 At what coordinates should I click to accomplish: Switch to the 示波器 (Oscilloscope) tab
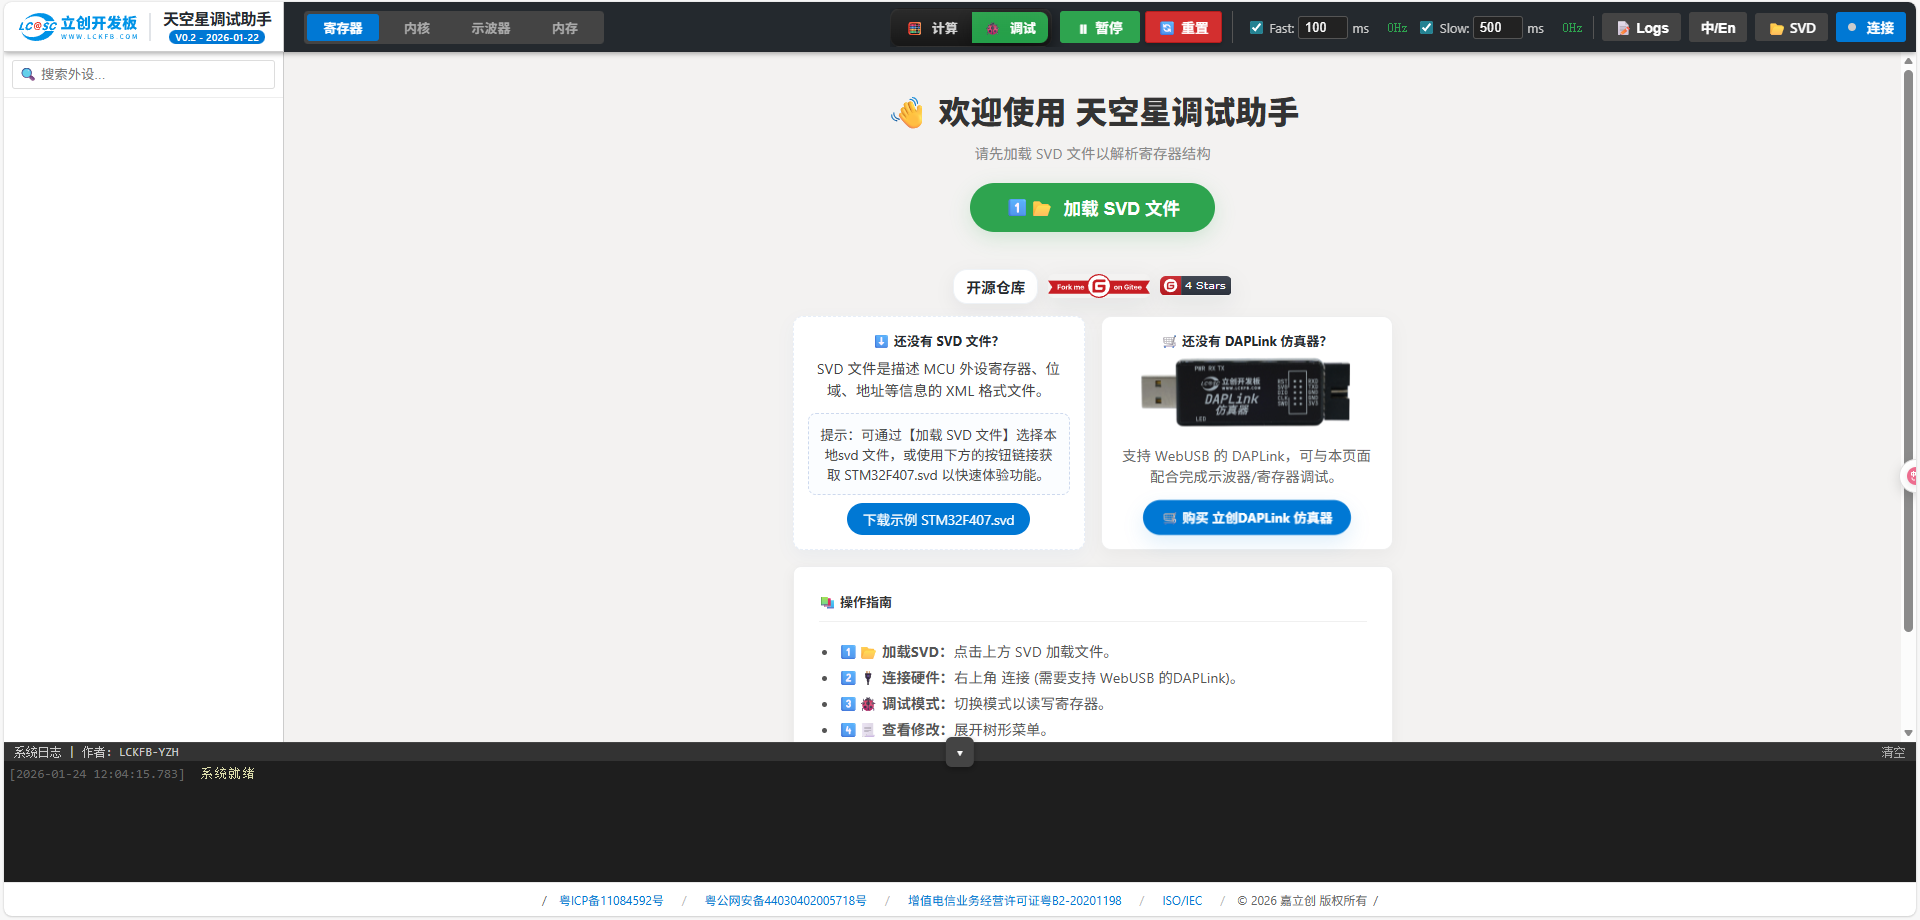click(x=489, y=28)
